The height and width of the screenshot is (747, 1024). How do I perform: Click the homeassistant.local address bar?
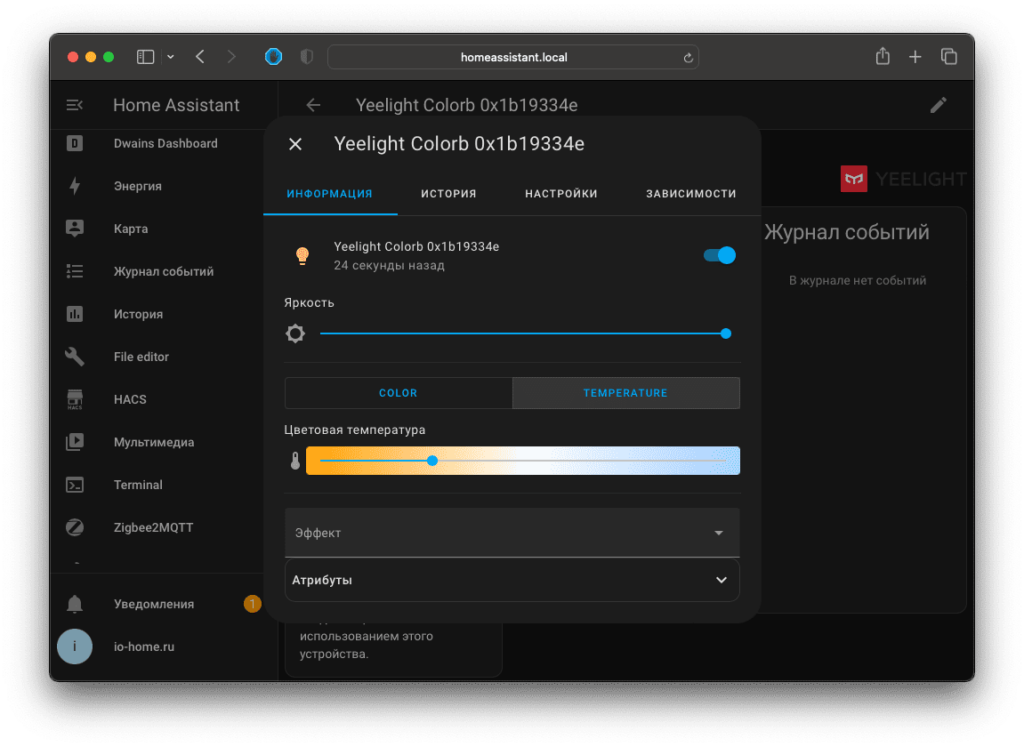pos(513,57)
